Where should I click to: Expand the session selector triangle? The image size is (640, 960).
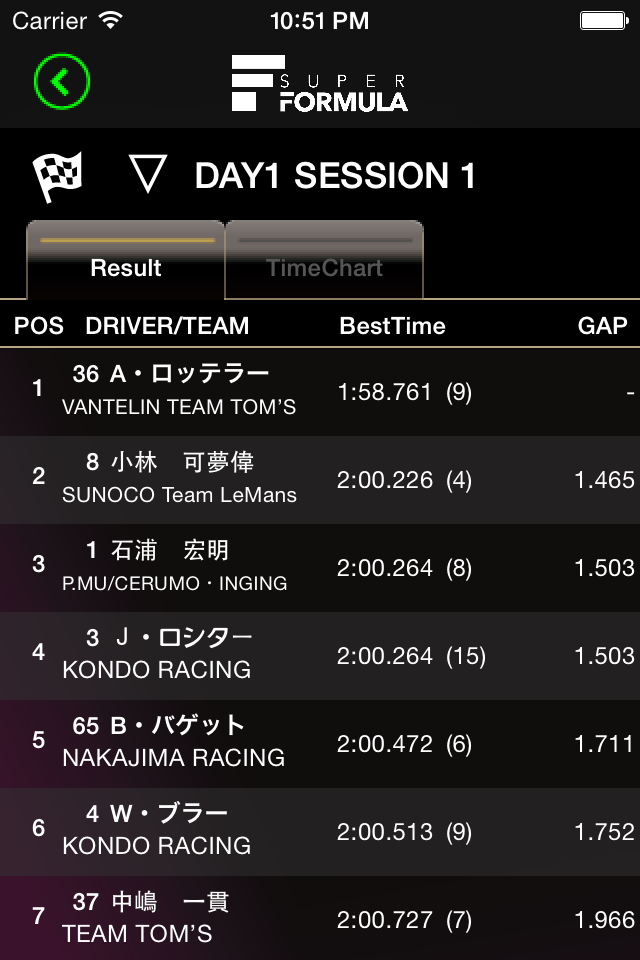(x=148, y=175)
